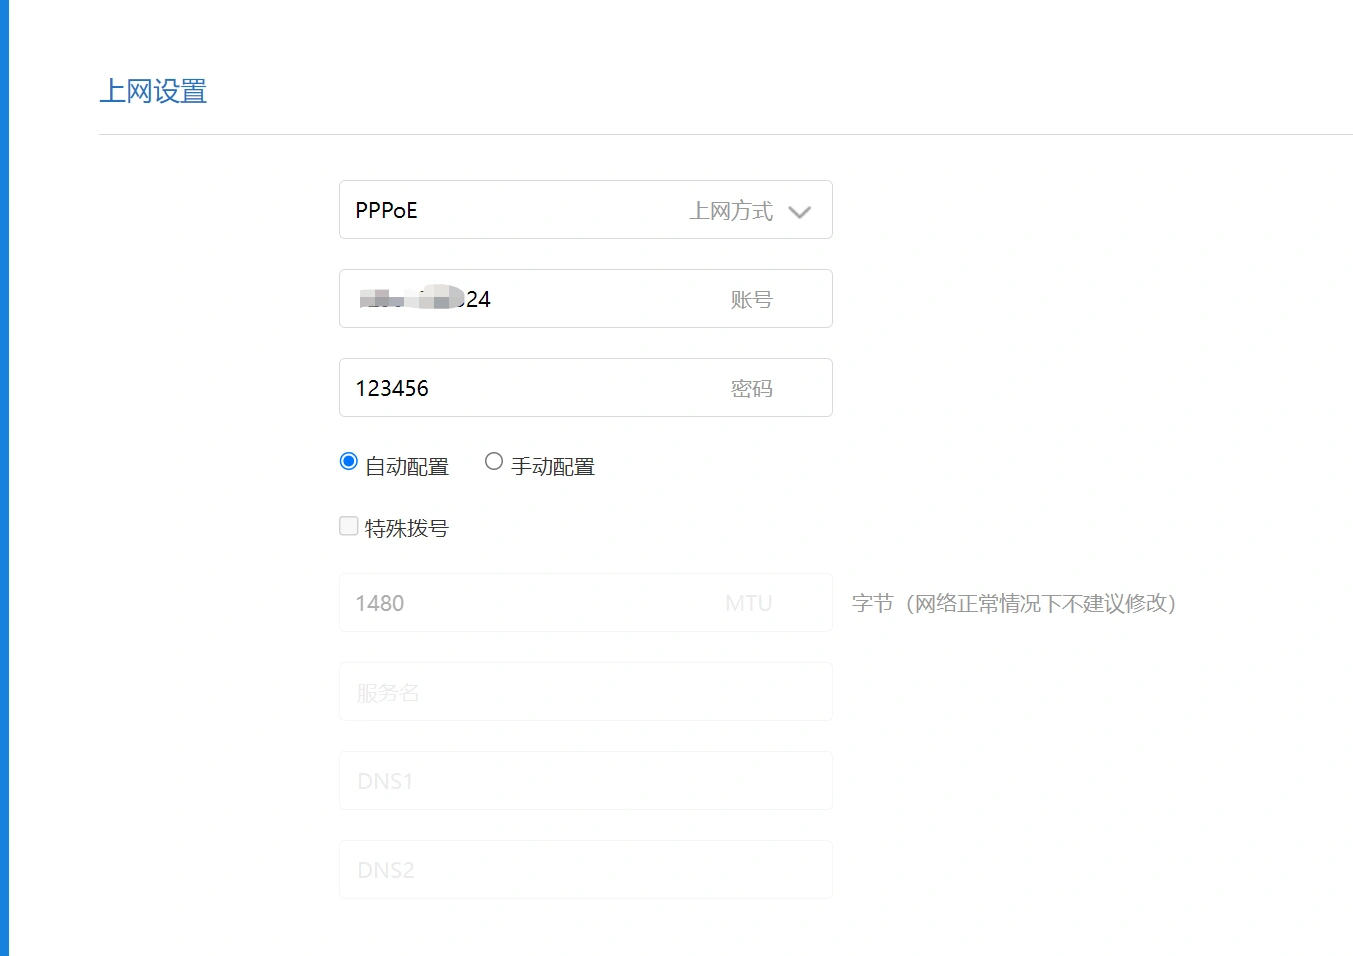The image size is (1353, 956).
Task: Click the chevron arrow of the 上网方式 dropdown
Action: [799, 212]
